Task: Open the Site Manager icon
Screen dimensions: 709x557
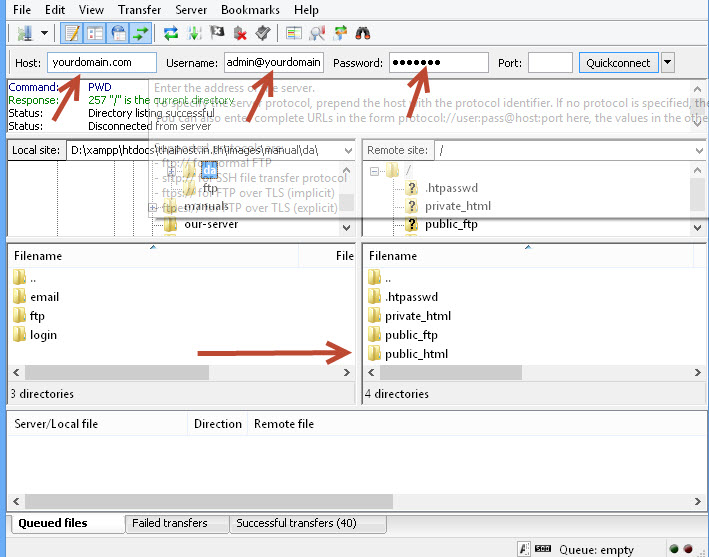Action: 25,33
